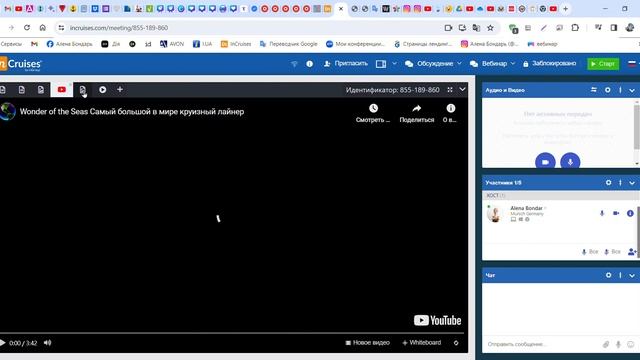Viewport: 640px width, 360px height.
Task: Open more options of the chat panel
Action: [x=620, y=276]
